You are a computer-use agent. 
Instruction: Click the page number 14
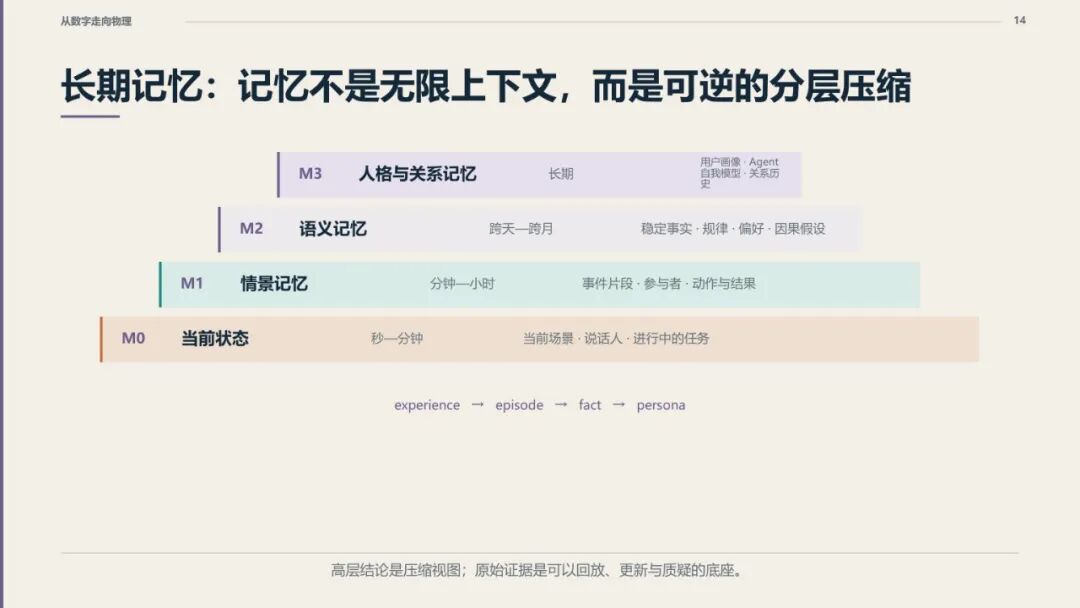[x=1019, y=21]
